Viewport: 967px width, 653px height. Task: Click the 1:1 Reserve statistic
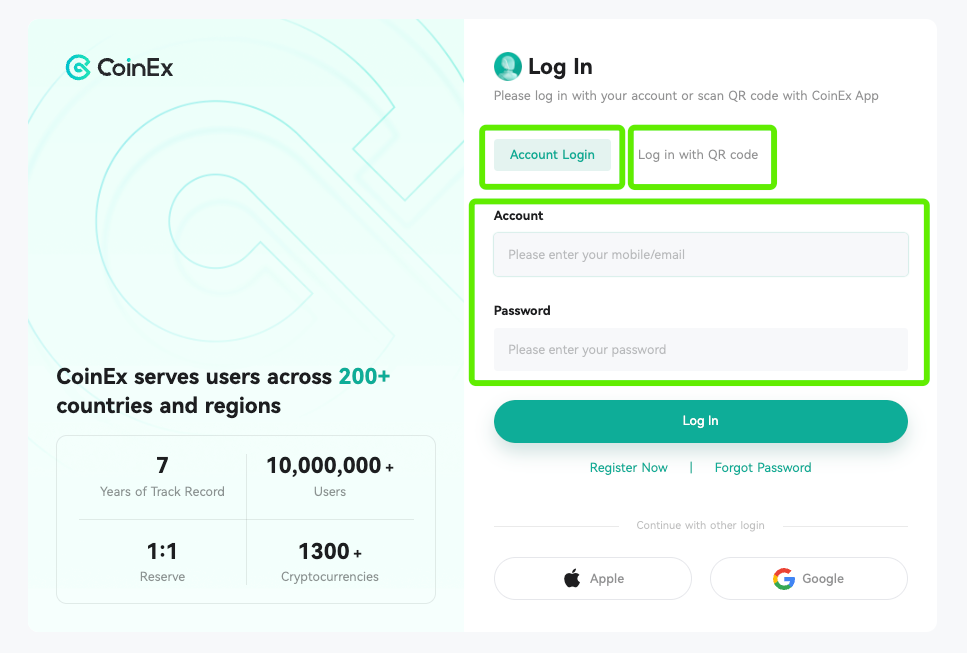(x=162, y=562)
